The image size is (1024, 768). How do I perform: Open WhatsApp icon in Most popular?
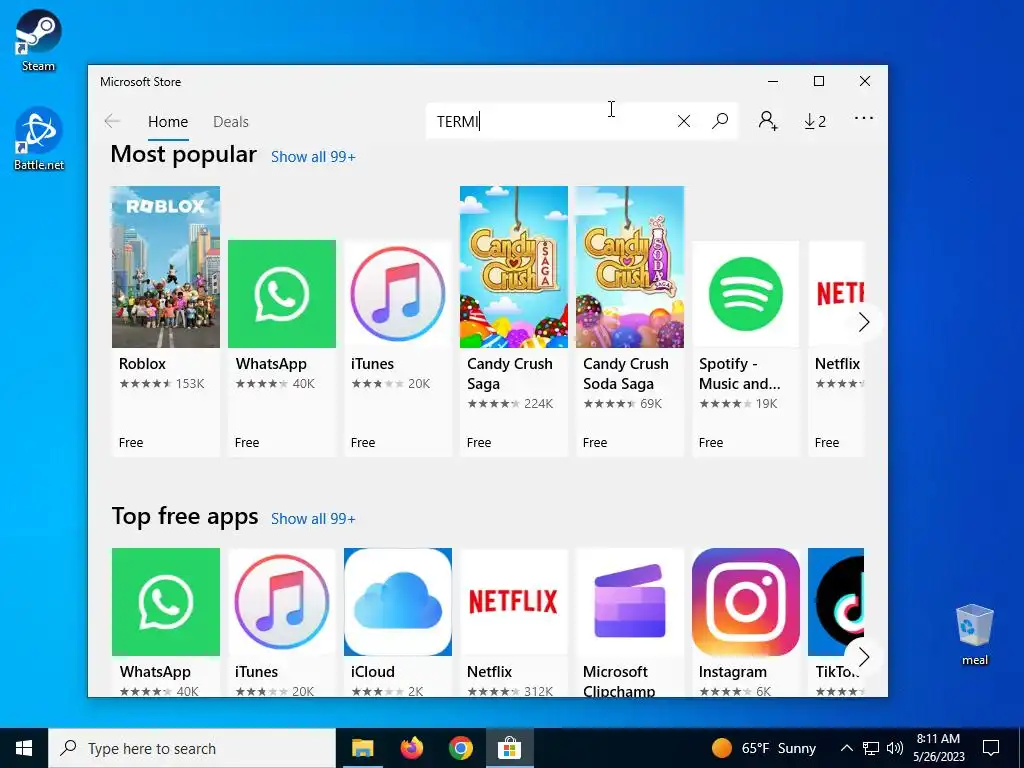(x=282, y=294)
